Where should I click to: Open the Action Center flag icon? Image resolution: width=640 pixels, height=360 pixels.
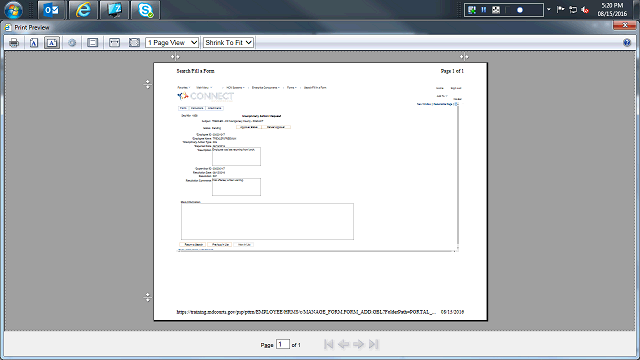click(x=561, y=9)
